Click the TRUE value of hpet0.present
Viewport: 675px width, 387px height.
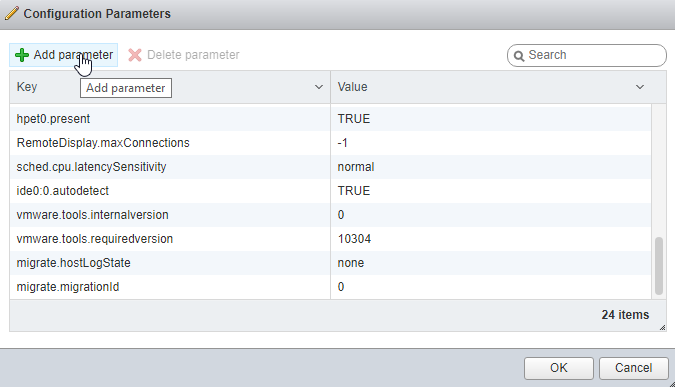(353, 119)
